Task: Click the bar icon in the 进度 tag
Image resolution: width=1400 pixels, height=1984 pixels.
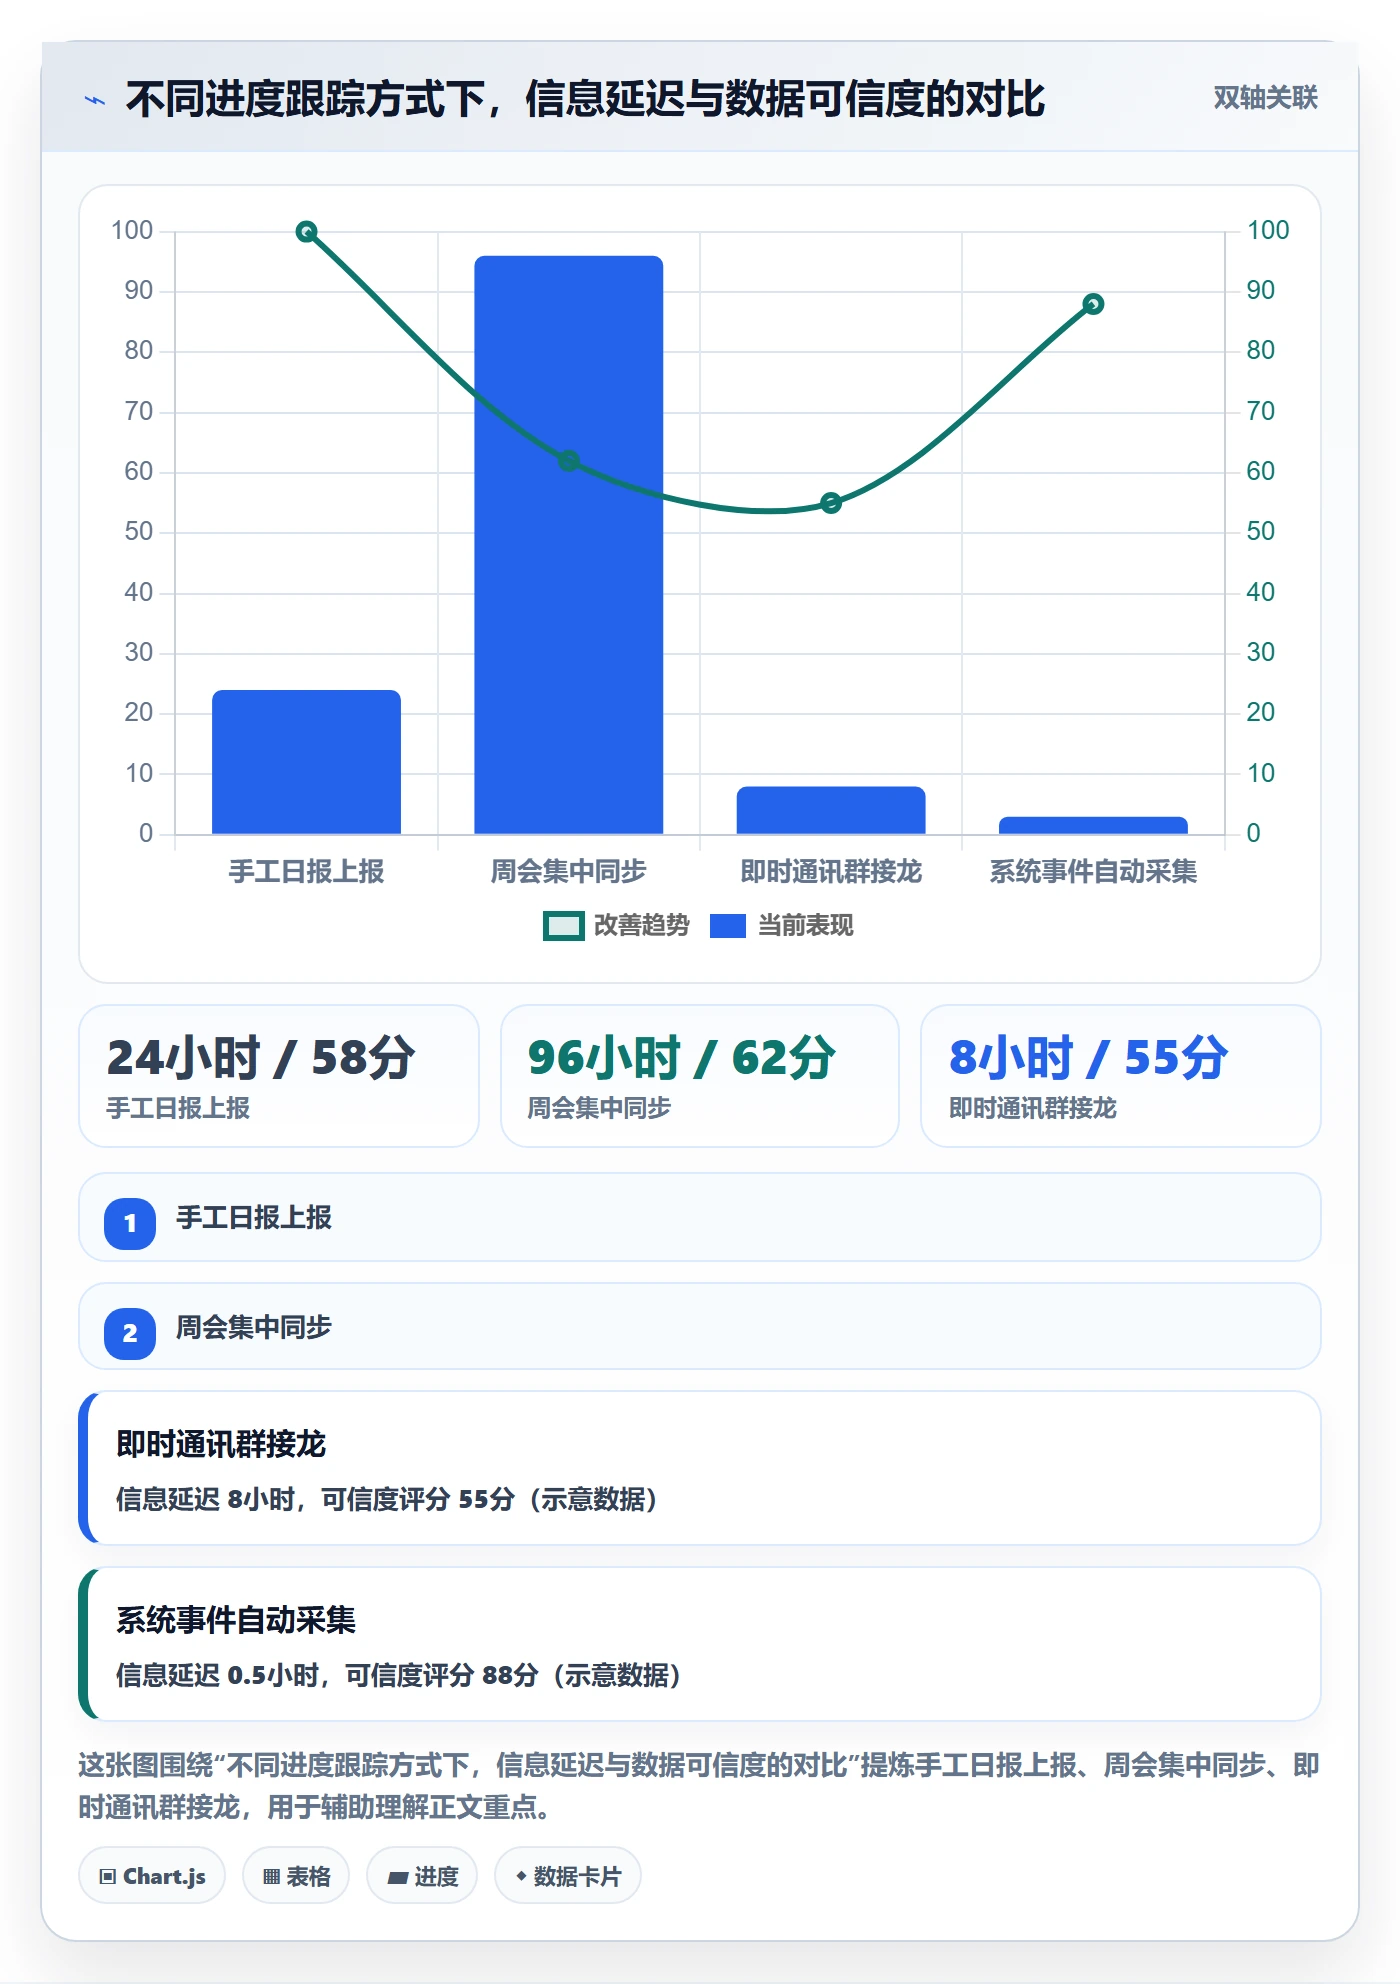Action: coord(398,1877)
